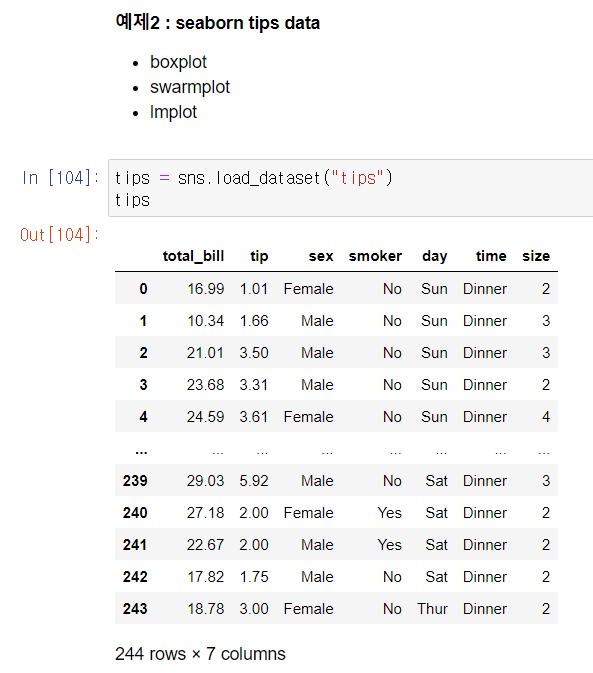Click 'Male' in row 1
This screenshot has height=673, width=593.
317,321
